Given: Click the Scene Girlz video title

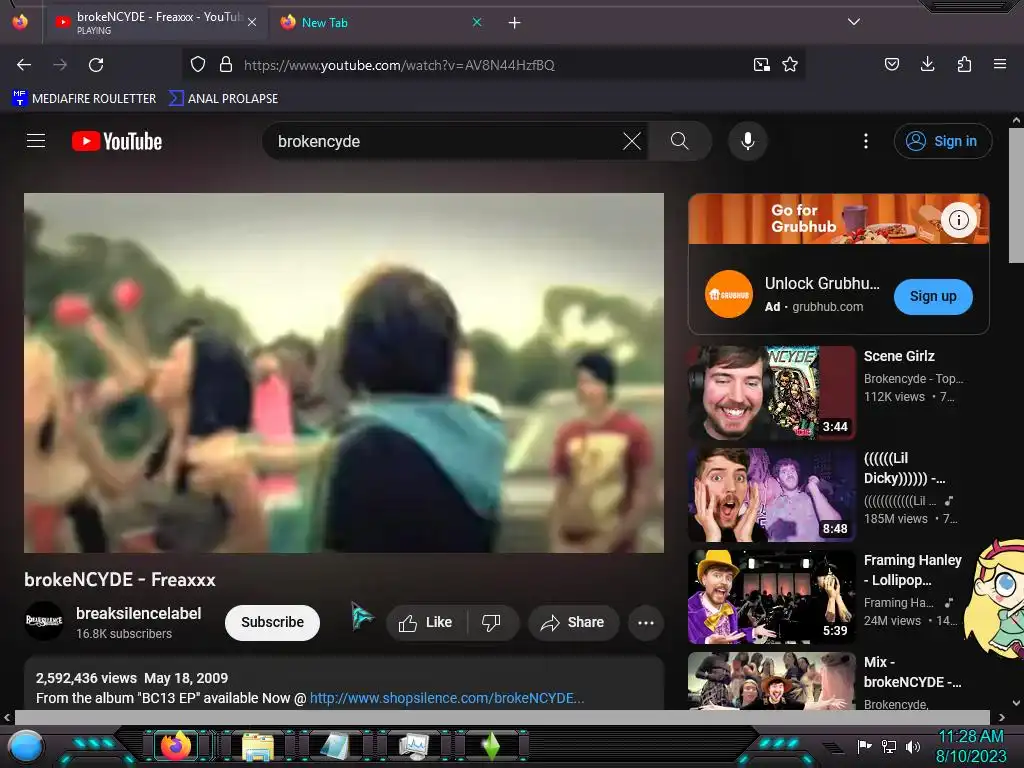Looking at the screenshot, I should coord(899,357).
